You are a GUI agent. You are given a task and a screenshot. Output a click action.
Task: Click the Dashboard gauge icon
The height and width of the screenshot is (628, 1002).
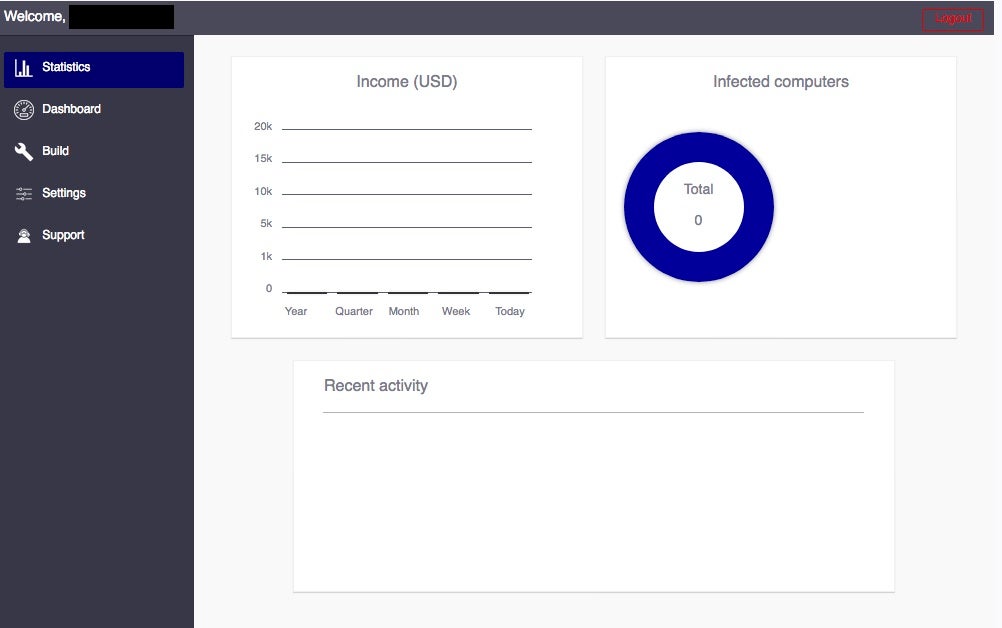click(24, 110)
